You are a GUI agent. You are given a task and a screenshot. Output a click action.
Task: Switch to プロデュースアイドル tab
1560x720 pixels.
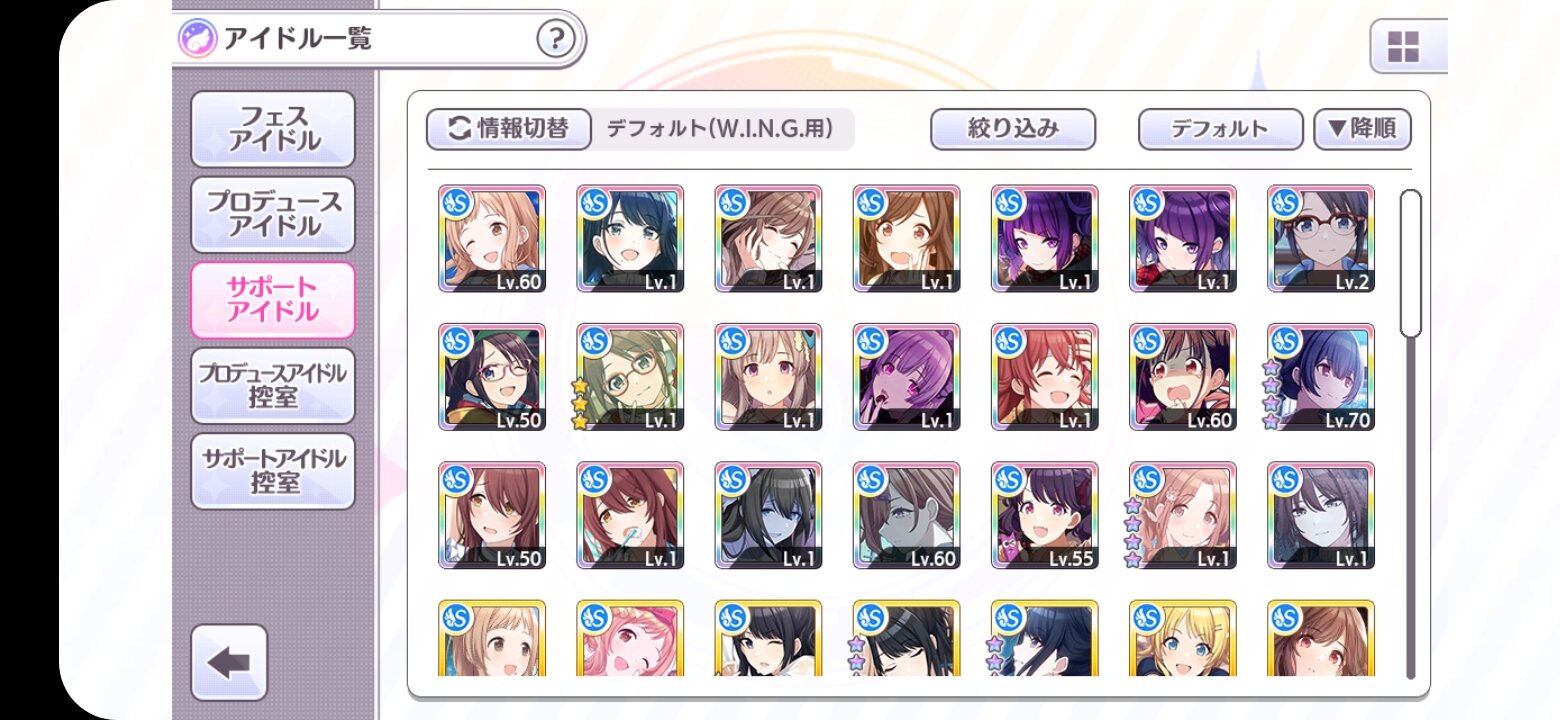point(273,214)
